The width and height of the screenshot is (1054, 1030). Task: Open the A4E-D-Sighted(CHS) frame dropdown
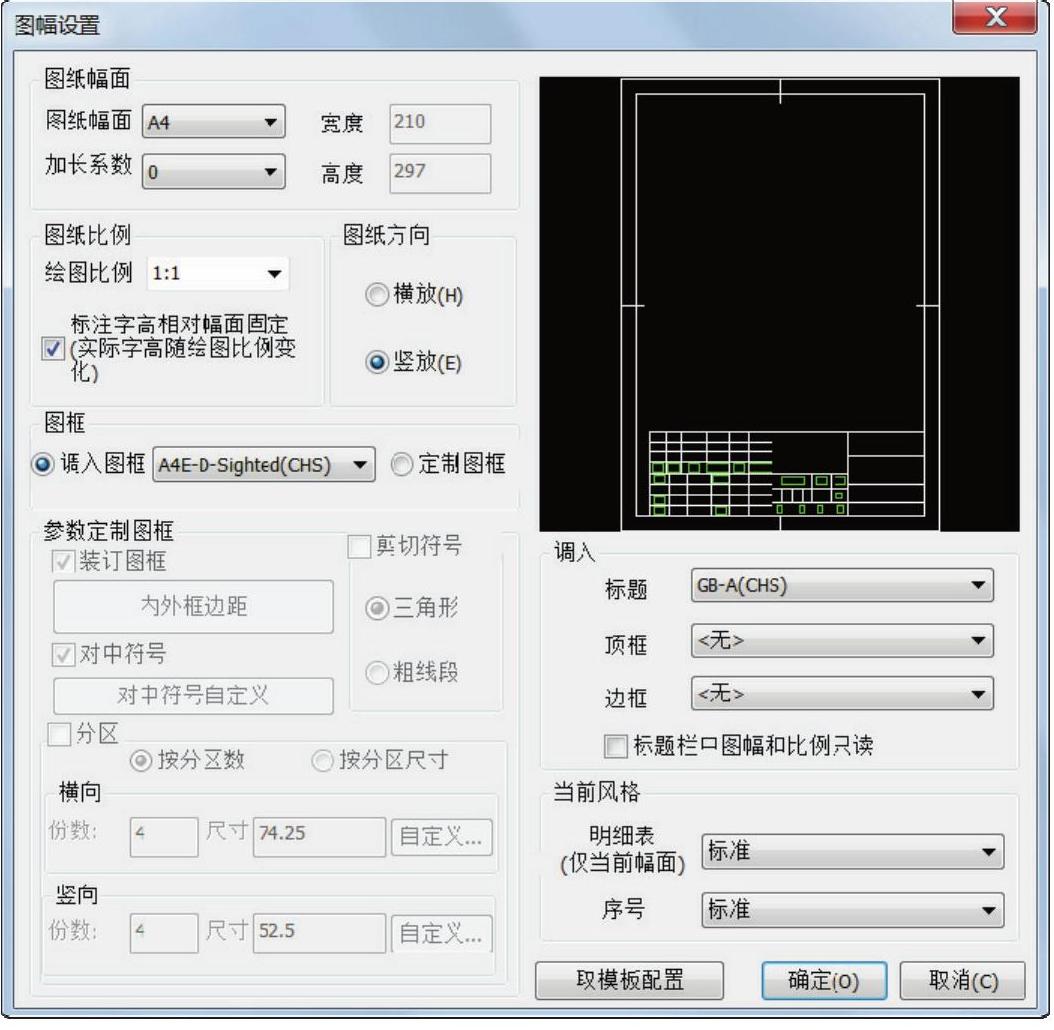point(264,465)
